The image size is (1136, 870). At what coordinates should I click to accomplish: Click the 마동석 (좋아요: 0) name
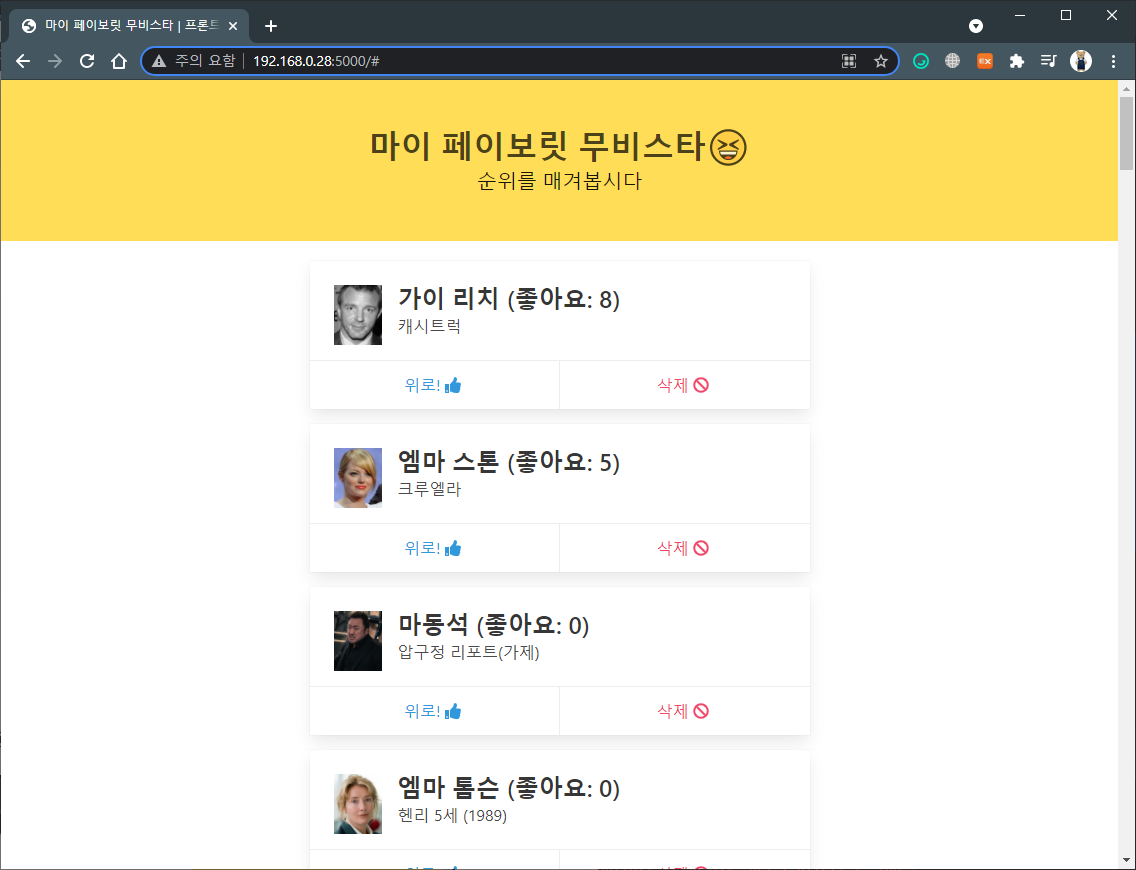click(493, 624)
